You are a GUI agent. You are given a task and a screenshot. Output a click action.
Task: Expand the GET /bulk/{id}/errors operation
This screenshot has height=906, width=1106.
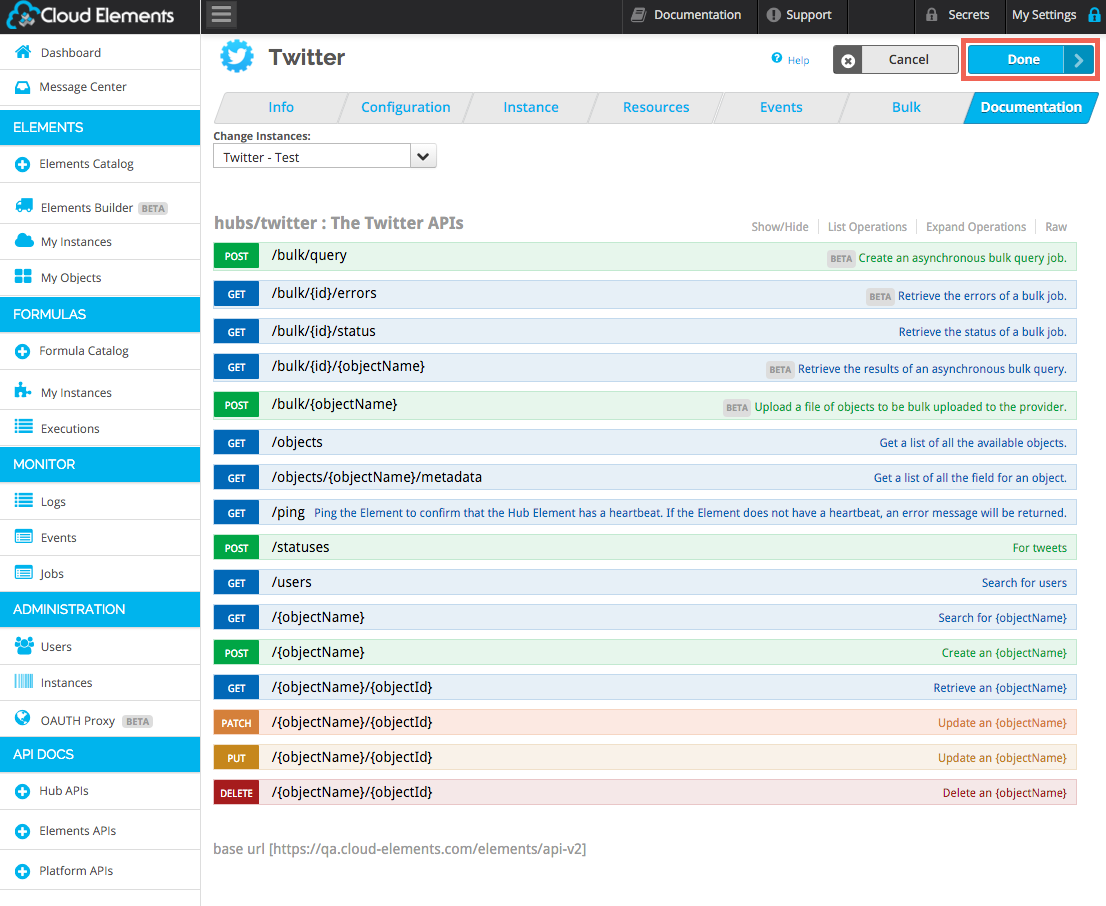coord(645,294)
